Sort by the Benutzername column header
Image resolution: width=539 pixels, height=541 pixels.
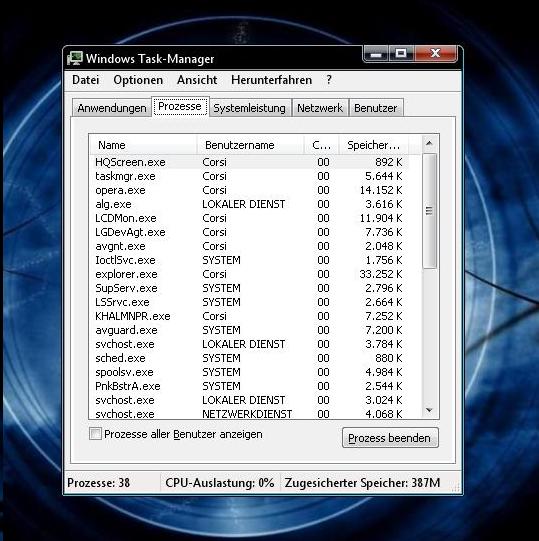pyautogui.click(x=251, y=145)
